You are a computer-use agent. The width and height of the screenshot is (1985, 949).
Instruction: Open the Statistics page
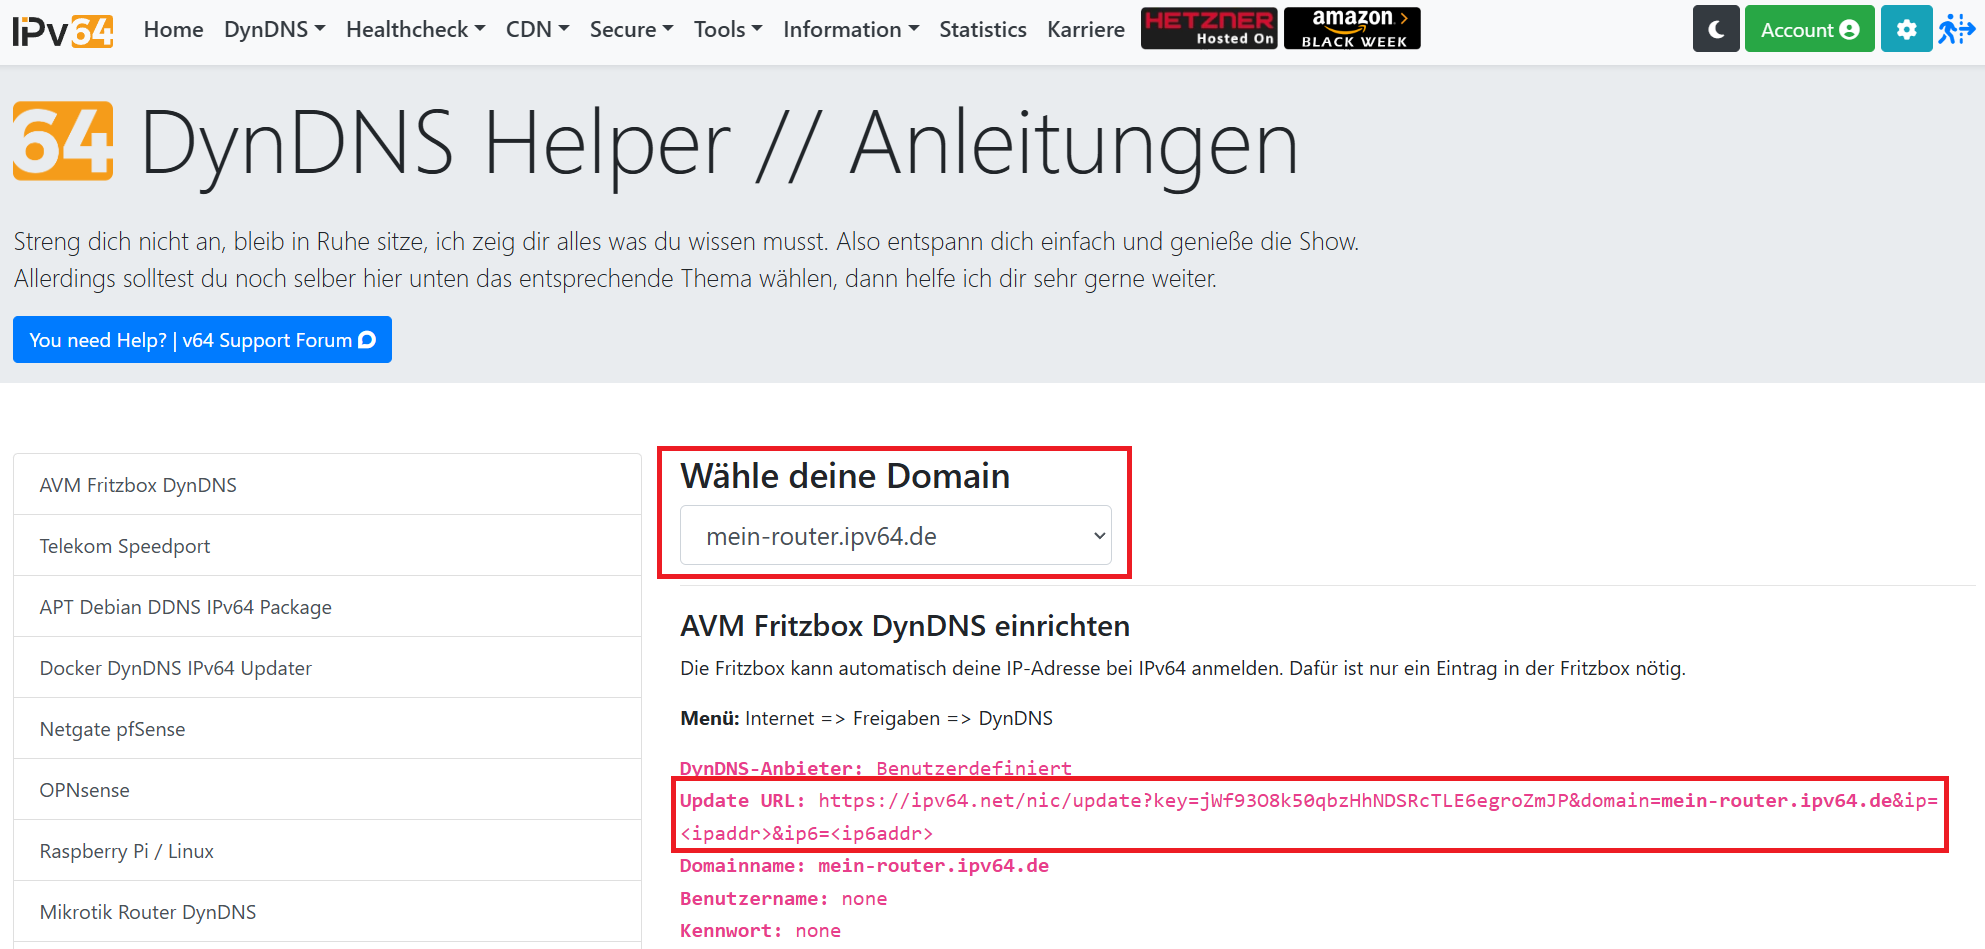[x=983, y=29]
